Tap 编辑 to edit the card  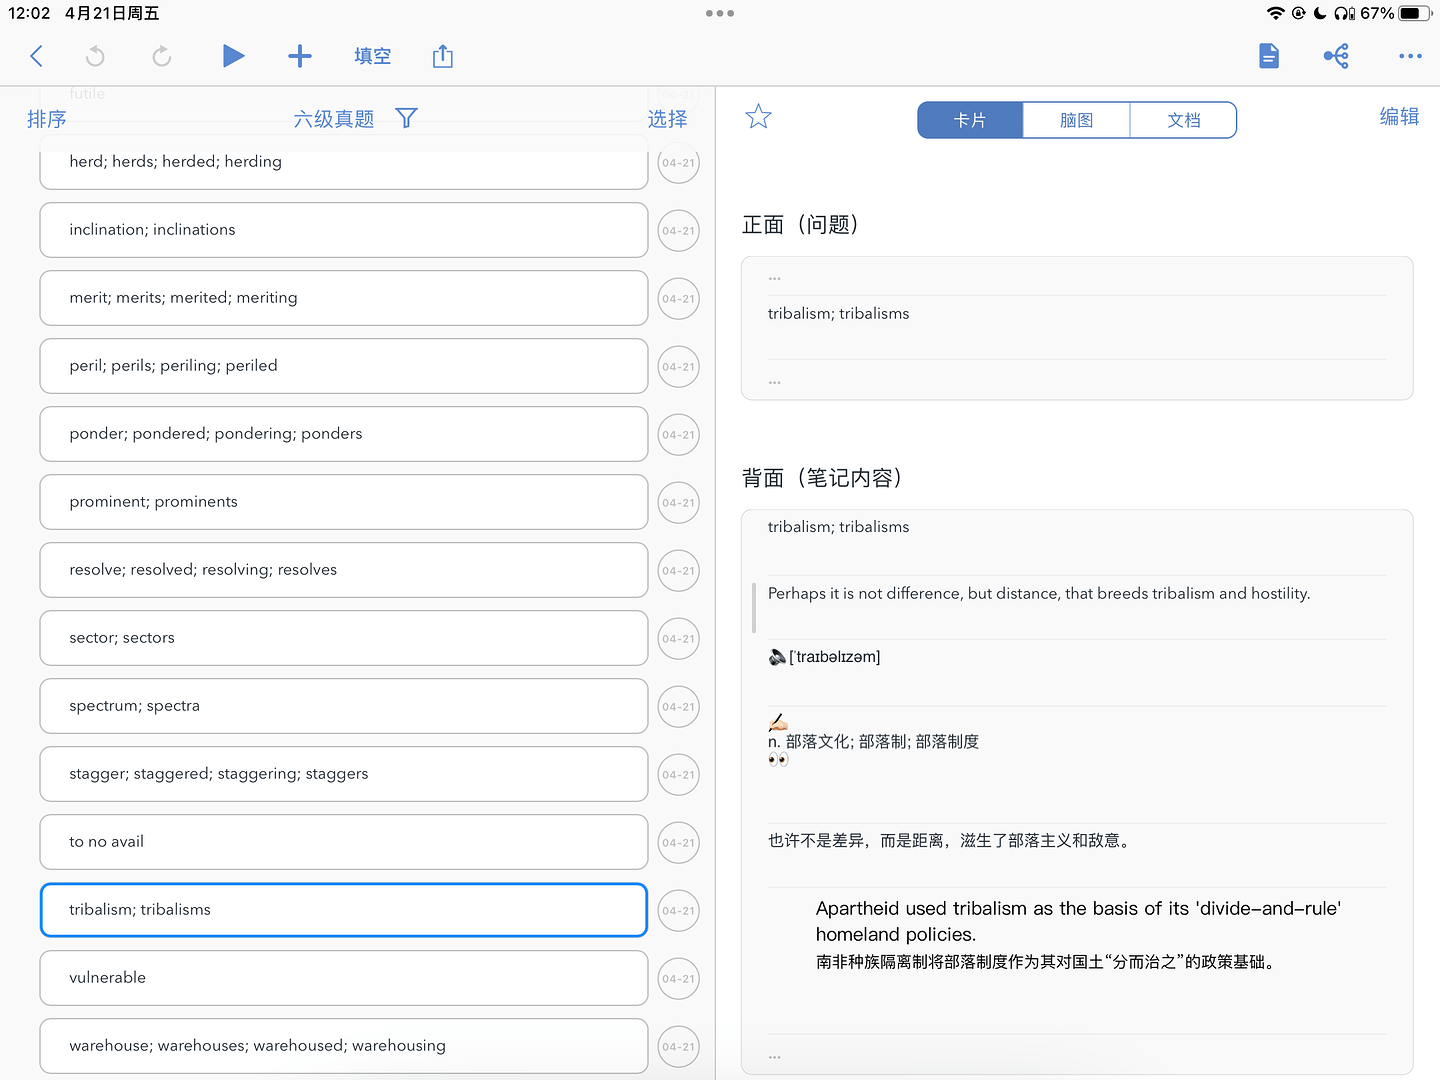coord(1399,117)
